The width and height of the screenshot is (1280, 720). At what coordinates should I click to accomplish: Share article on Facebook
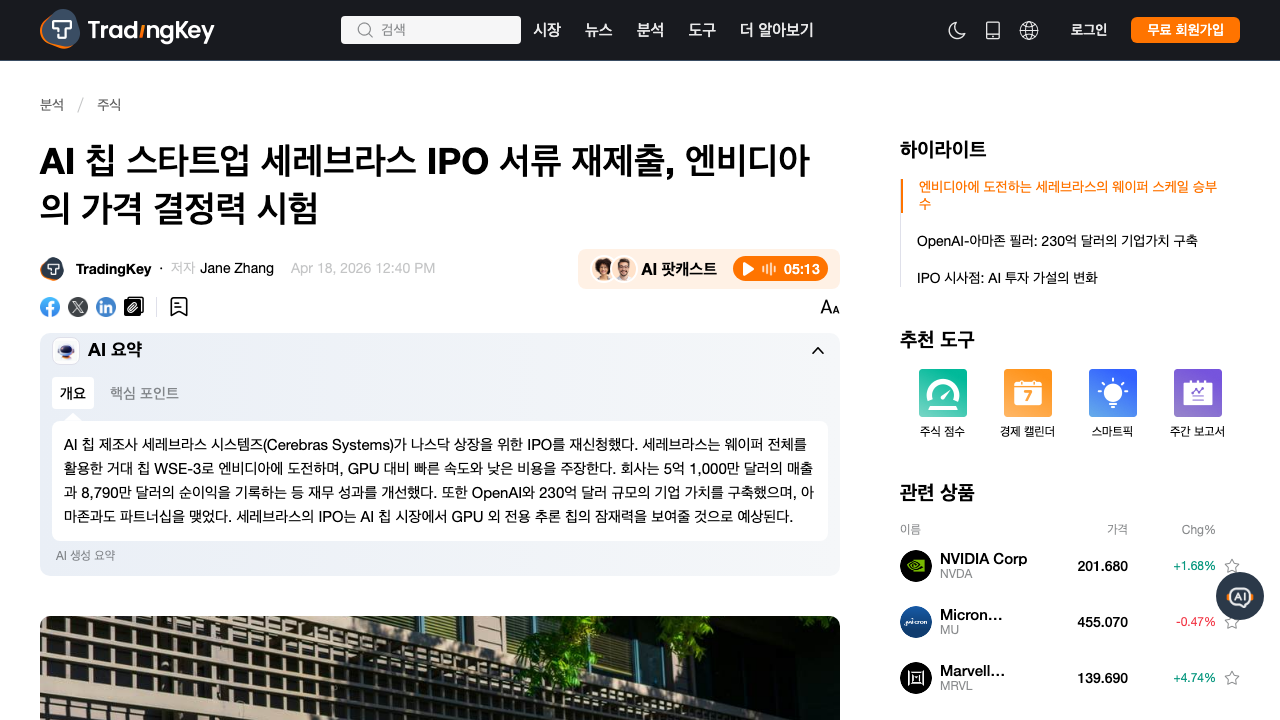pyautogui.click(x=50, y=307)
